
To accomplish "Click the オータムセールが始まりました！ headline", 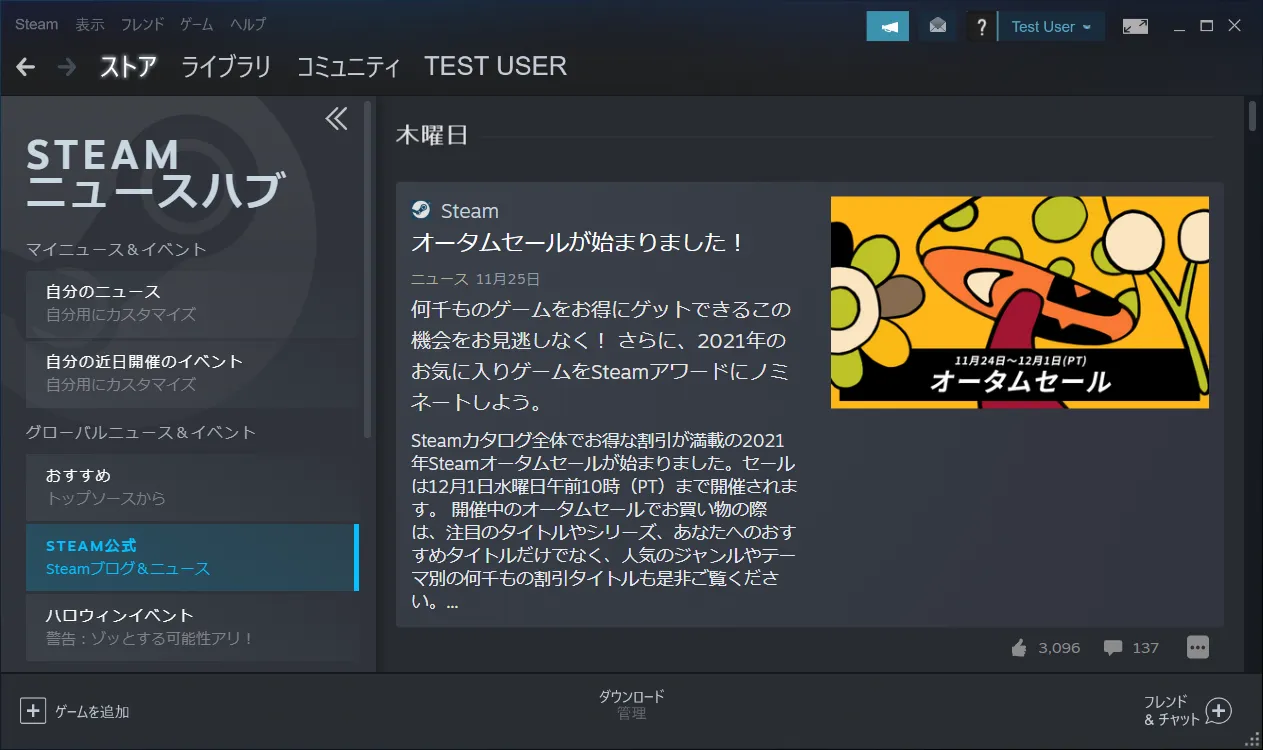I will (x=579, y=243).
